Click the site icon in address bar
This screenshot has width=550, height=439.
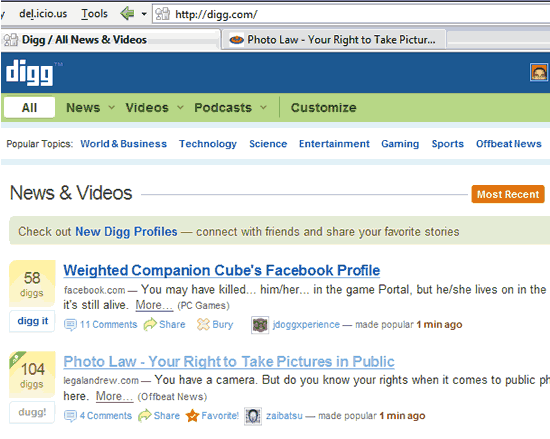162,14
